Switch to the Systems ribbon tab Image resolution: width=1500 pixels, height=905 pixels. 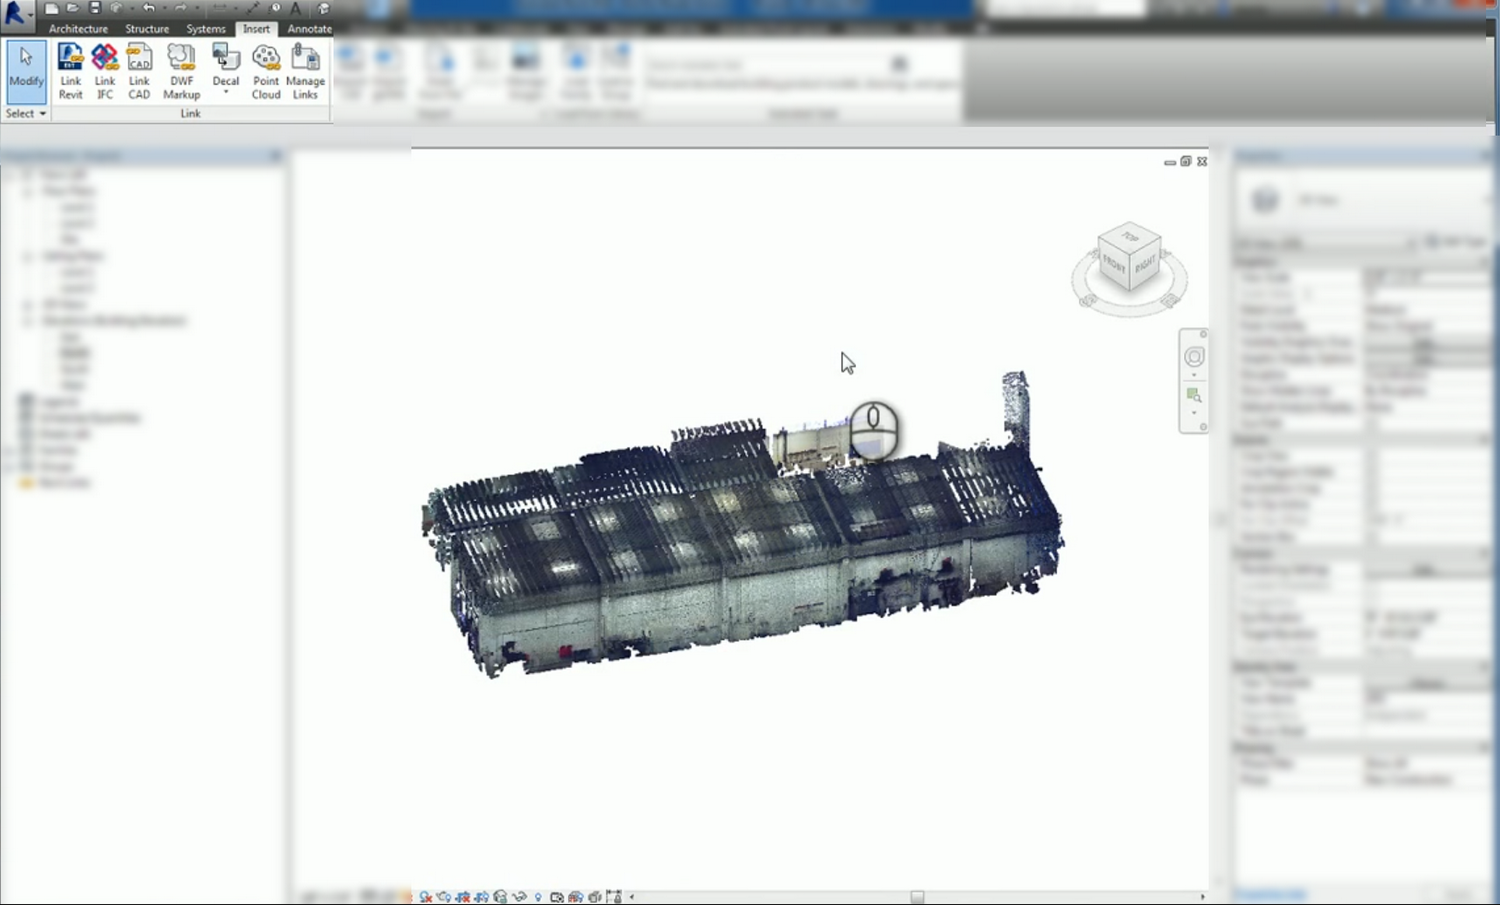click(x=206, y=29)
